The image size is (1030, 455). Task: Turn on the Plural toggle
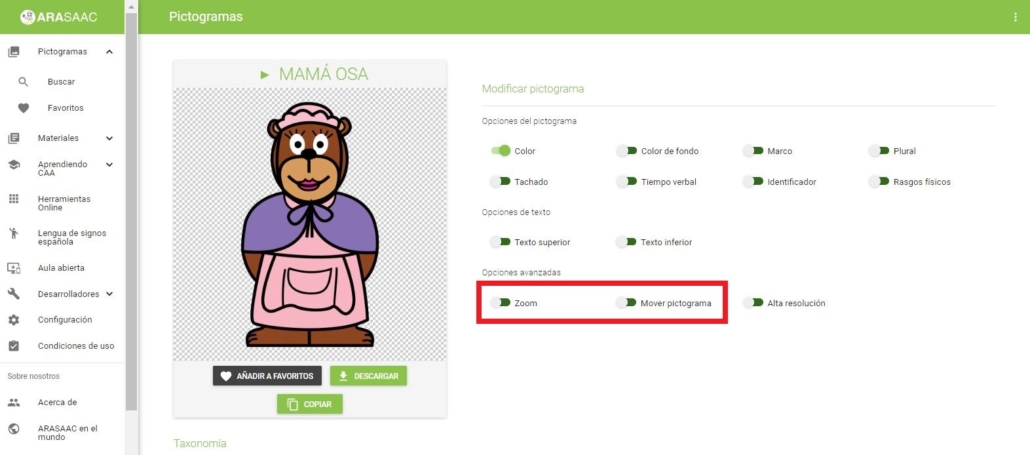click(x=879, y=151)
